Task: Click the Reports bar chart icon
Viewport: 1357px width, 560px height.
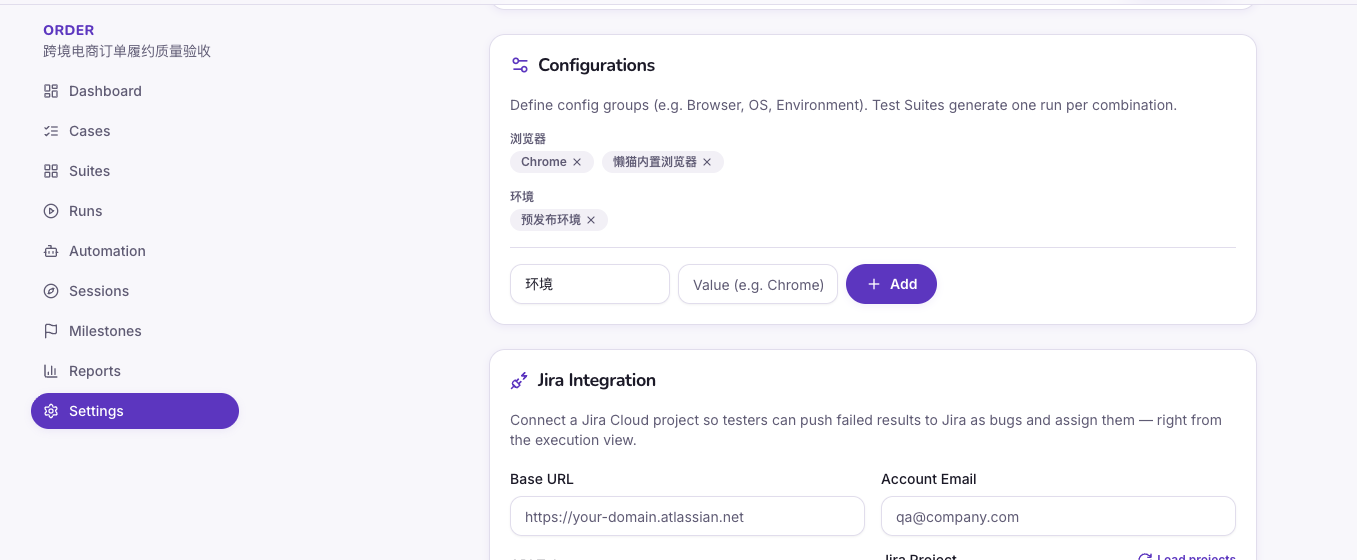Action: [x=51, y=371]
